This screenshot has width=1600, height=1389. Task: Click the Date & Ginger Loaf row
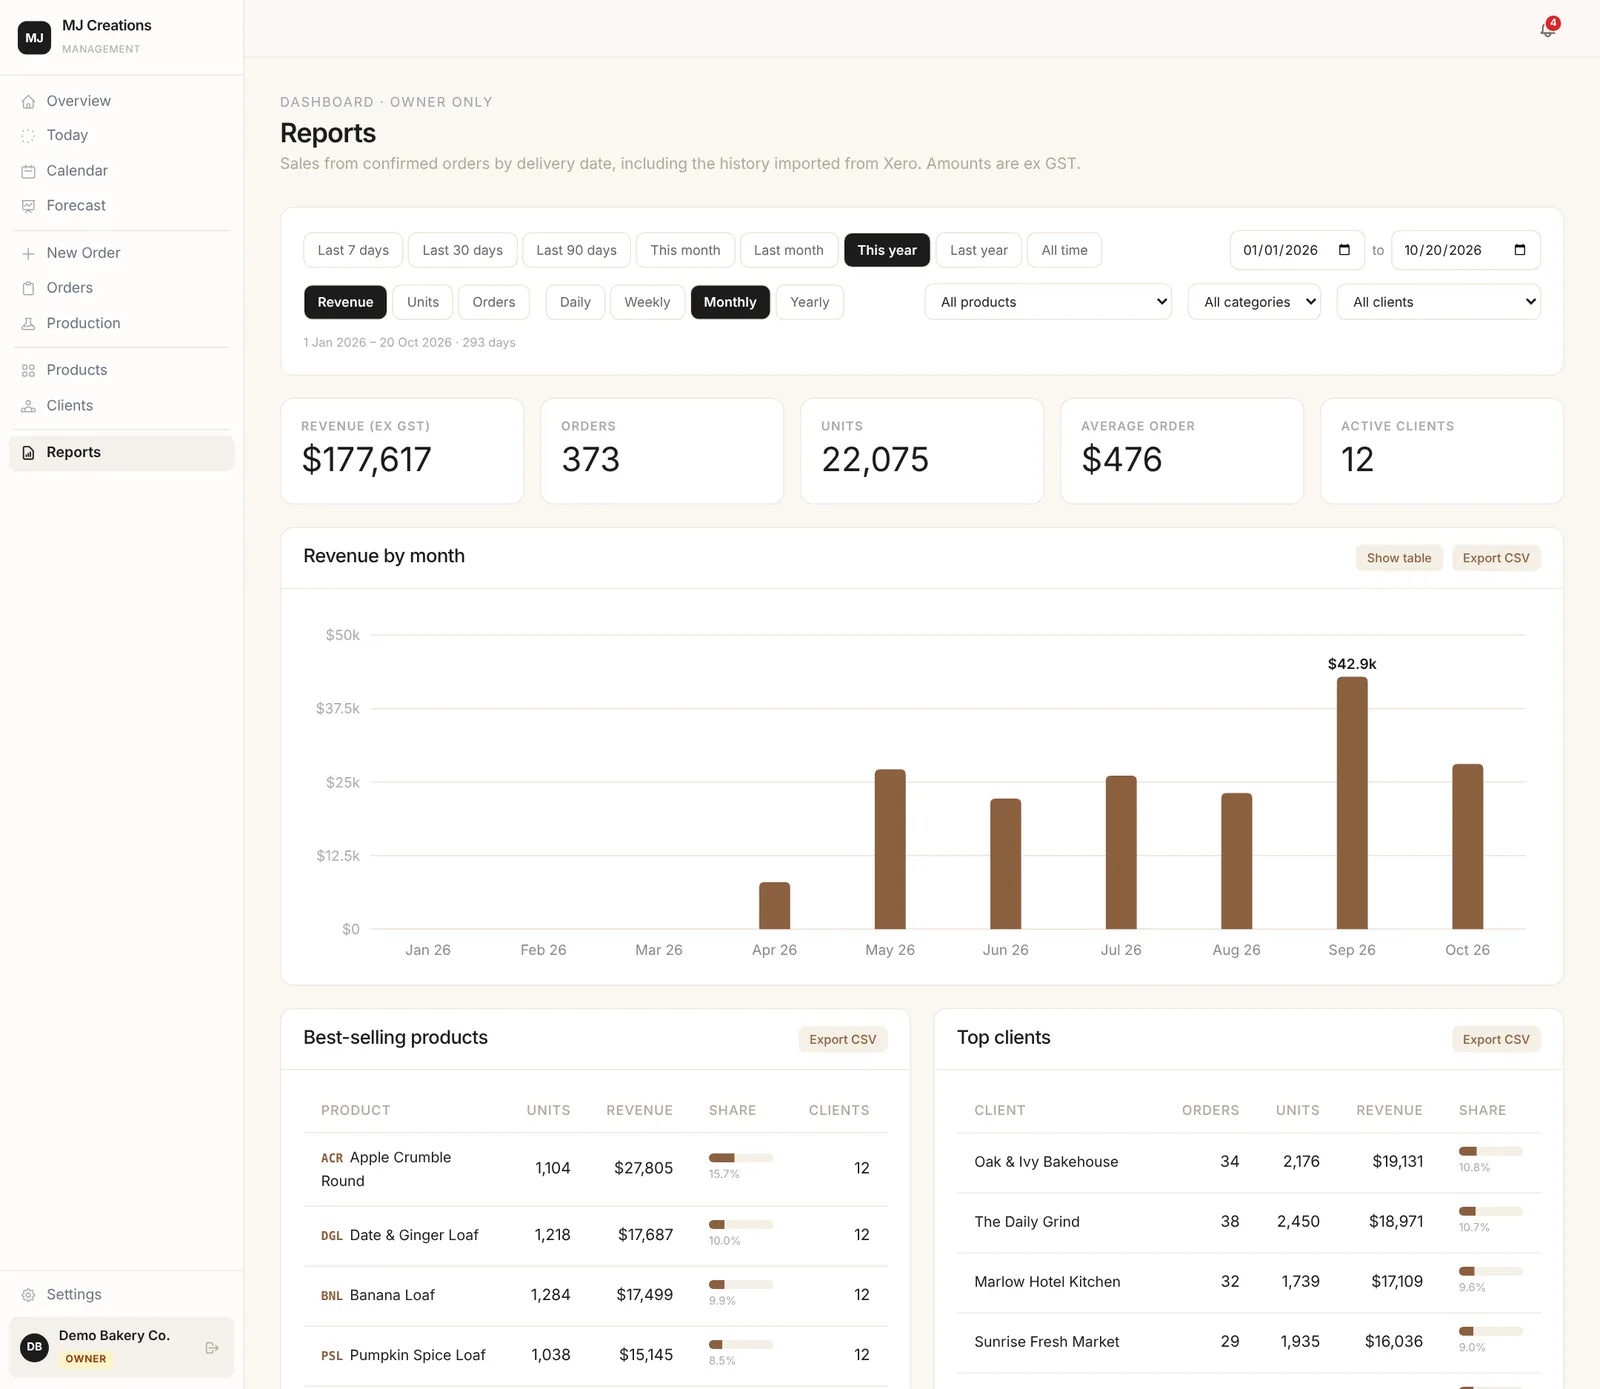(596, 1236)
